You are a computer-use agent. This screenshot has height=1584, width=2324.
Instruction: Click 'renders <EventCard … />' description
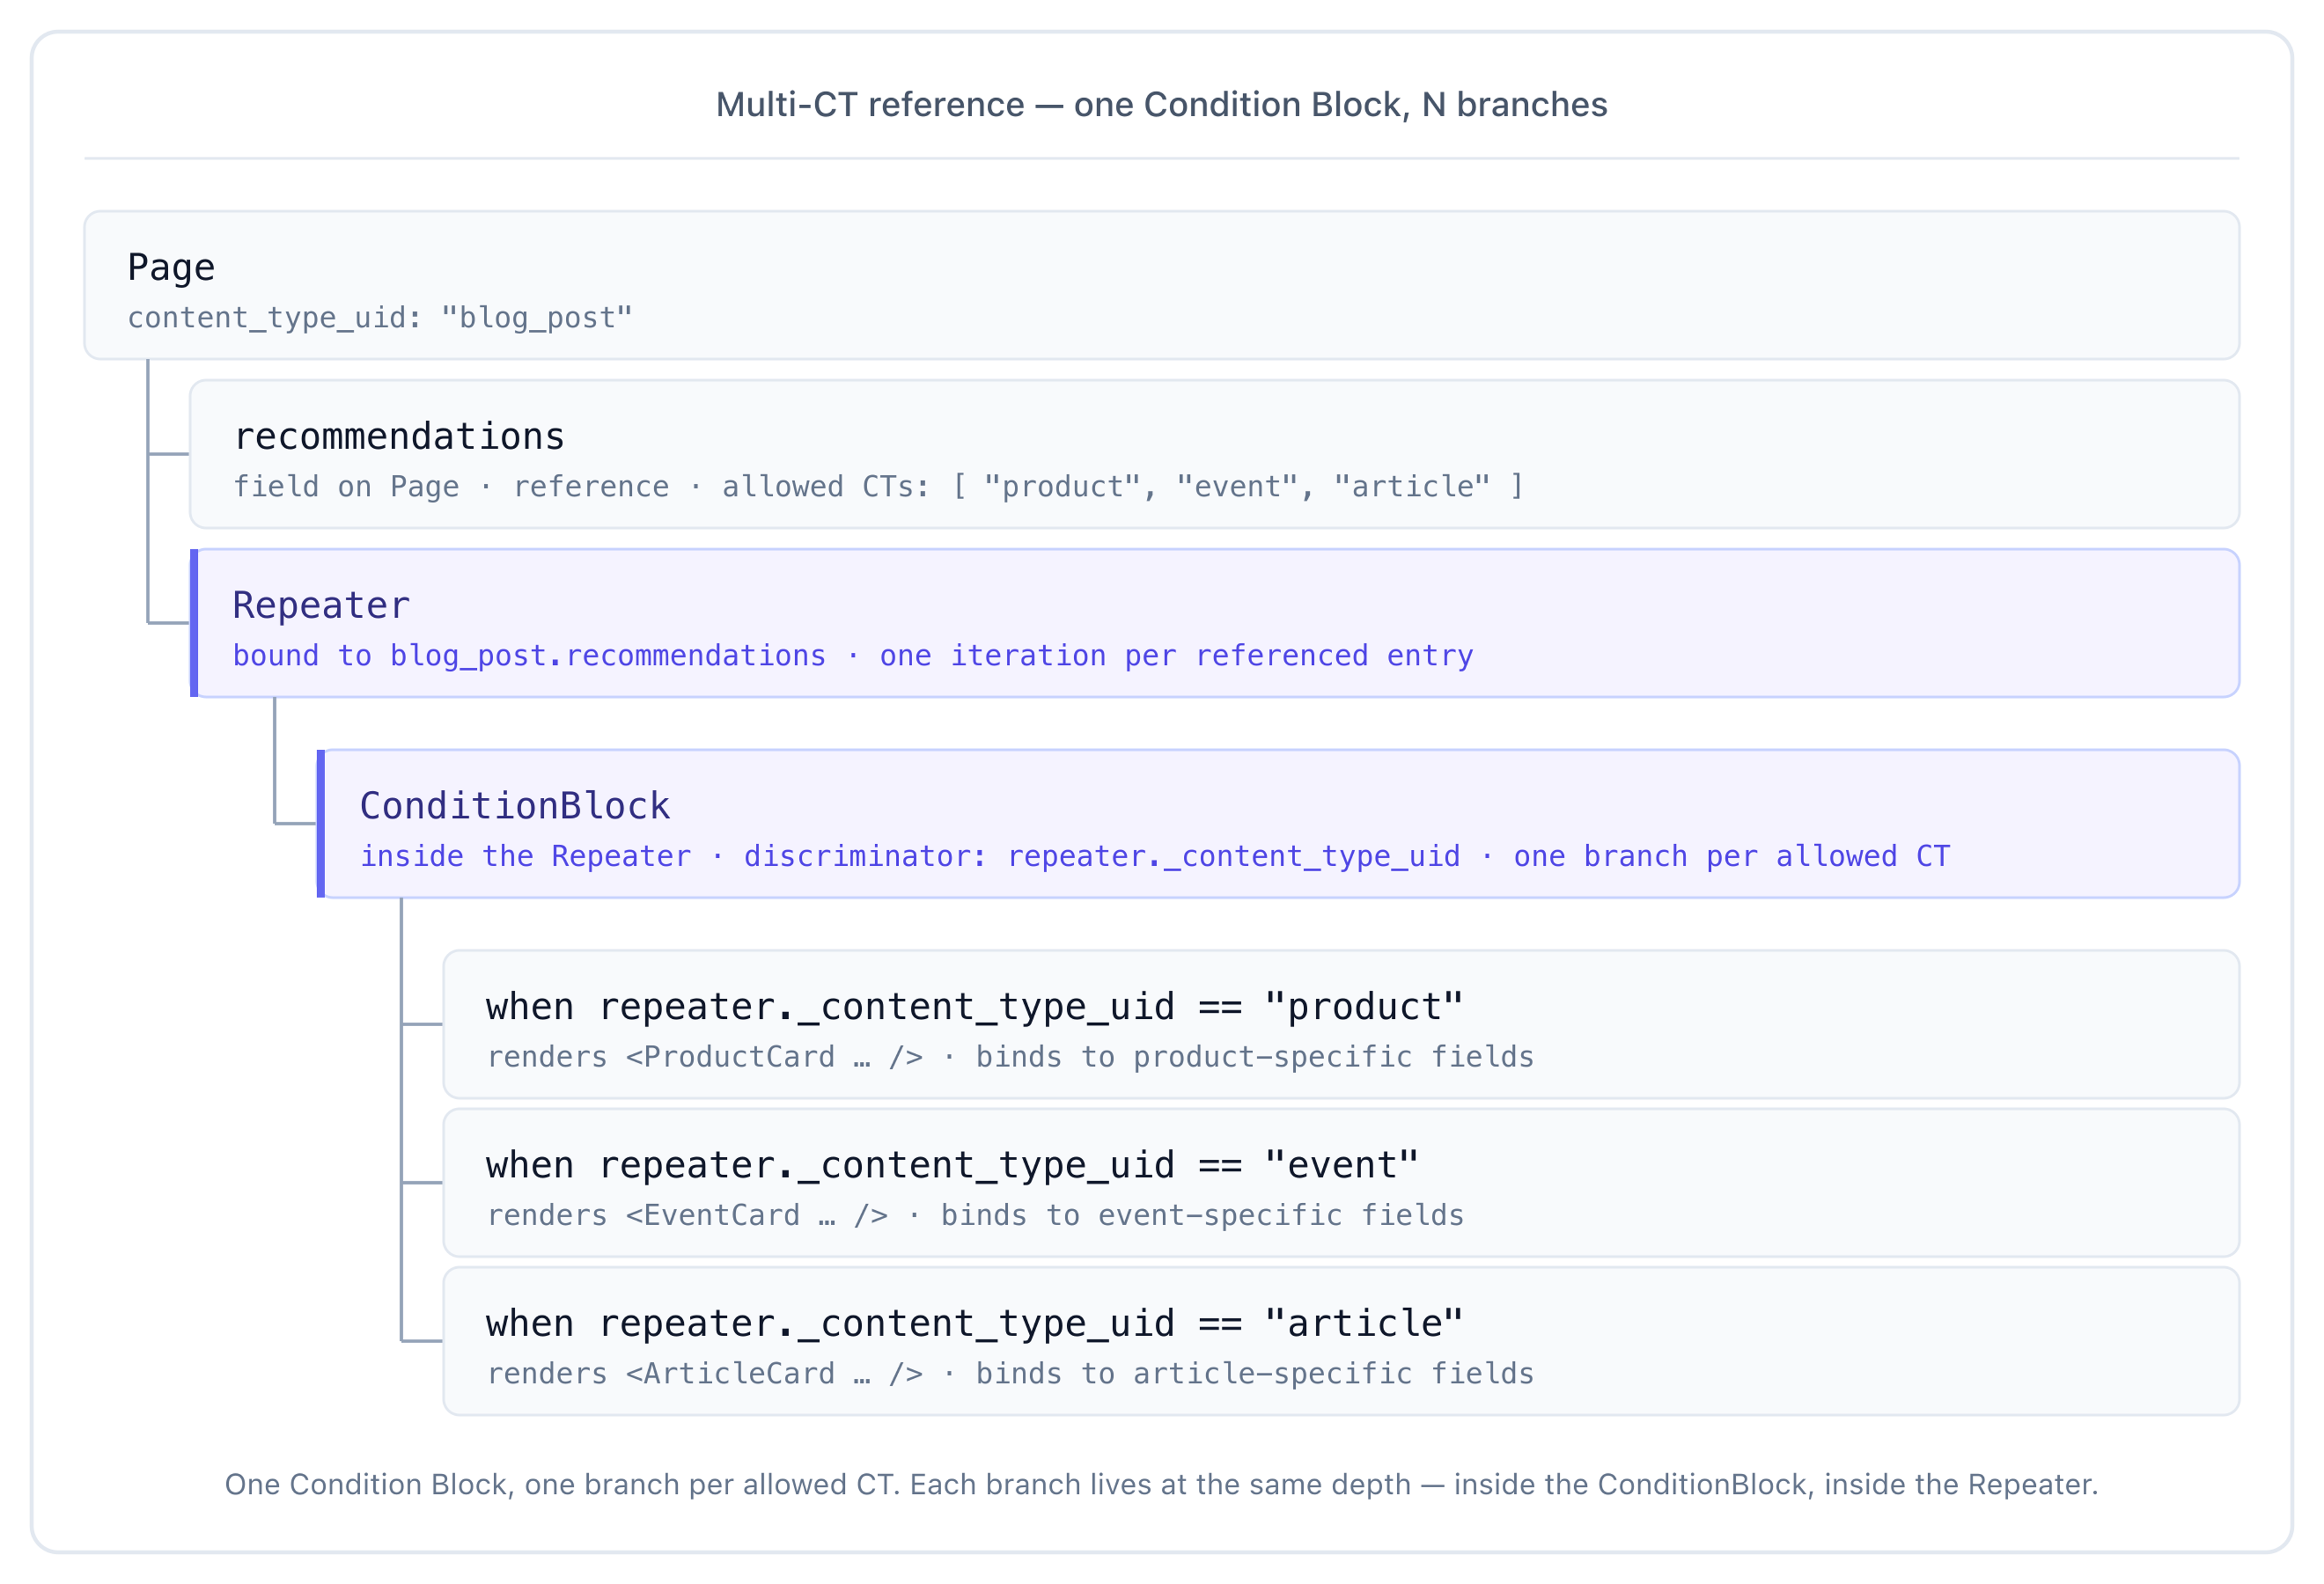click(975, 1216)
